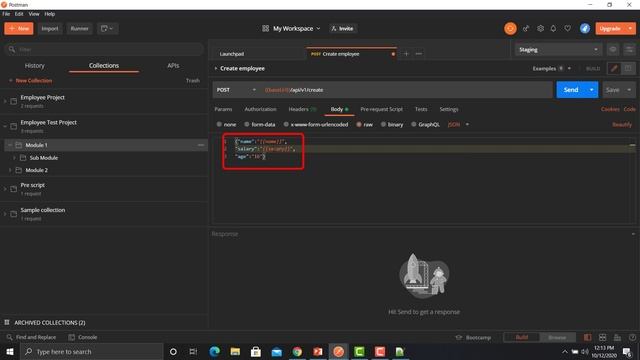The width and height of the screenshot is (640, 360).
Task: Switch to the Launchpad tab
Action: coord(232,54)
